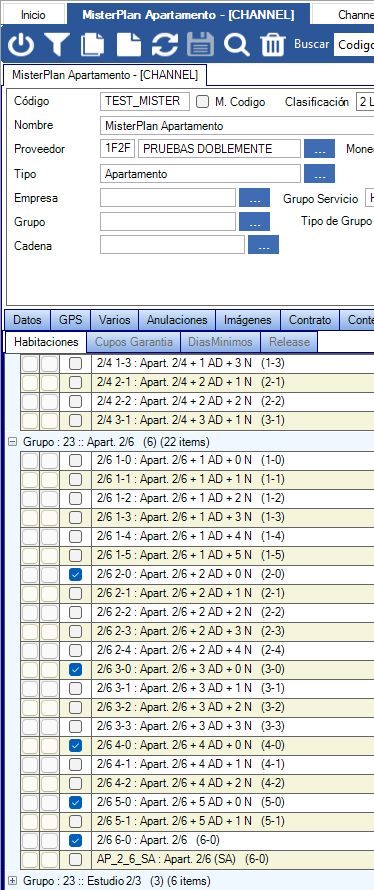Viewport: 374px width, 890px height.
Task: Select the Habitaciones sub-tab
Action: click(x=46, y=342)
